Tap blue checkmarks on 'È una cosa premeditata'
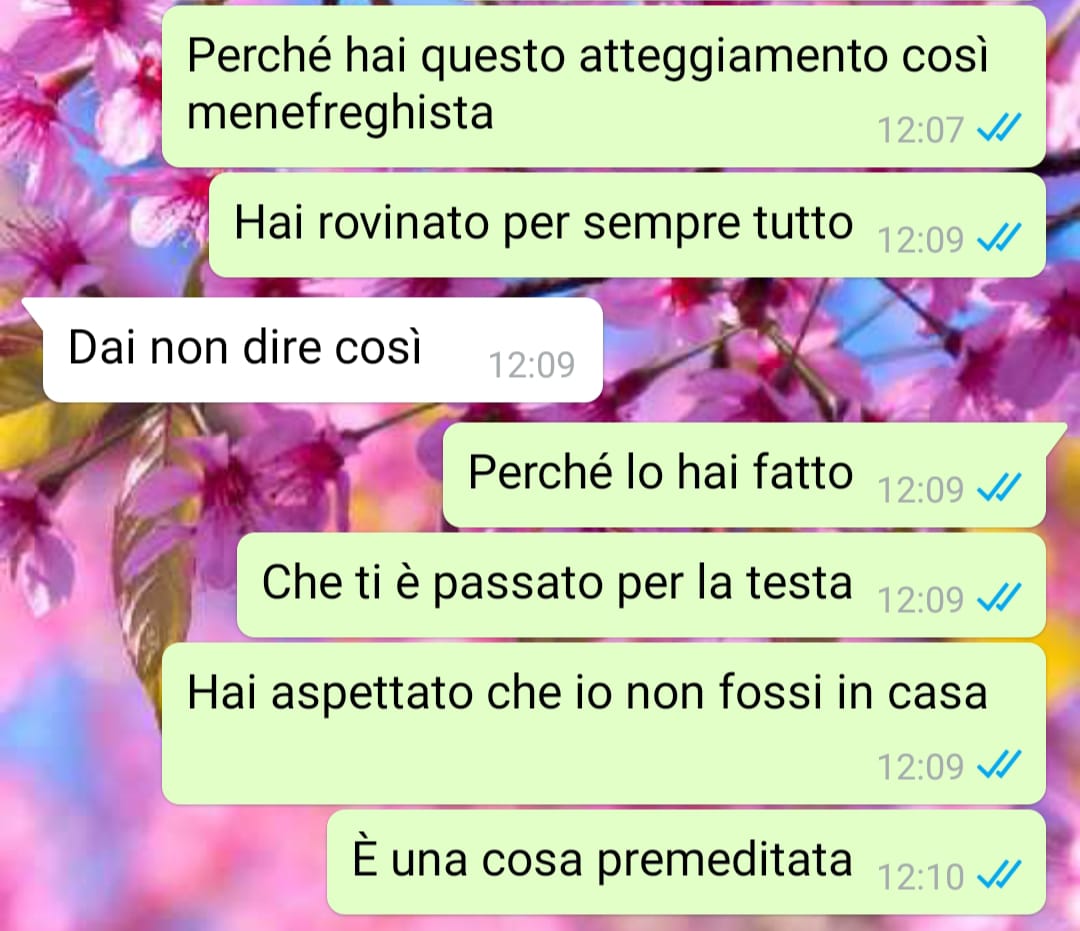Viewport: 1080px width, 931px height. [x=999, y=876]
